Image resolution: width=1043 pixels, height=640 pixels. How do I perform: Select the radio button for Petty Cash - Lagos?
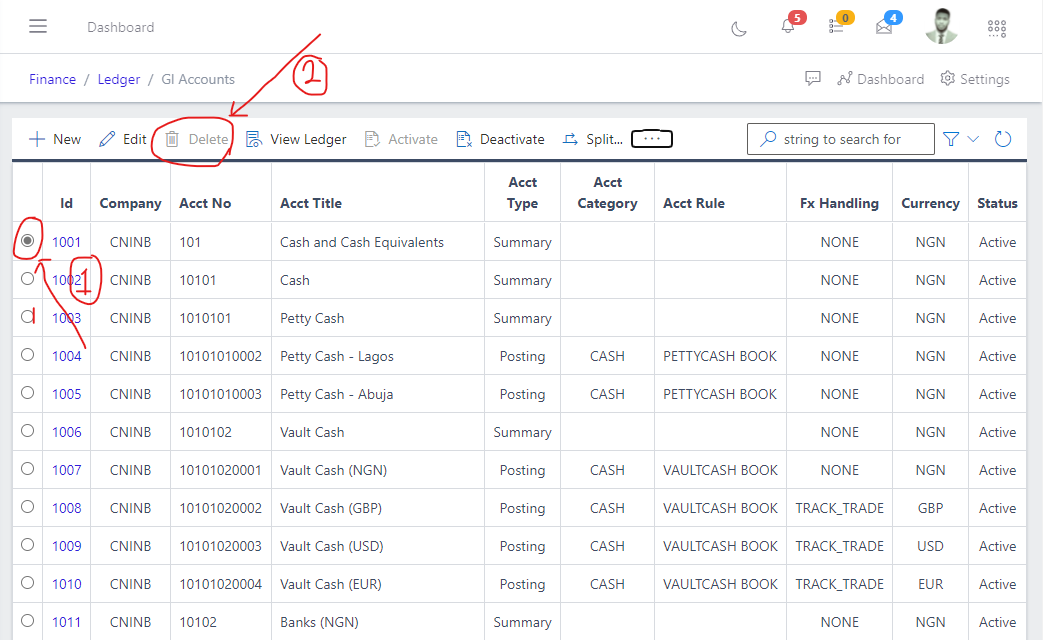[28, 355]
